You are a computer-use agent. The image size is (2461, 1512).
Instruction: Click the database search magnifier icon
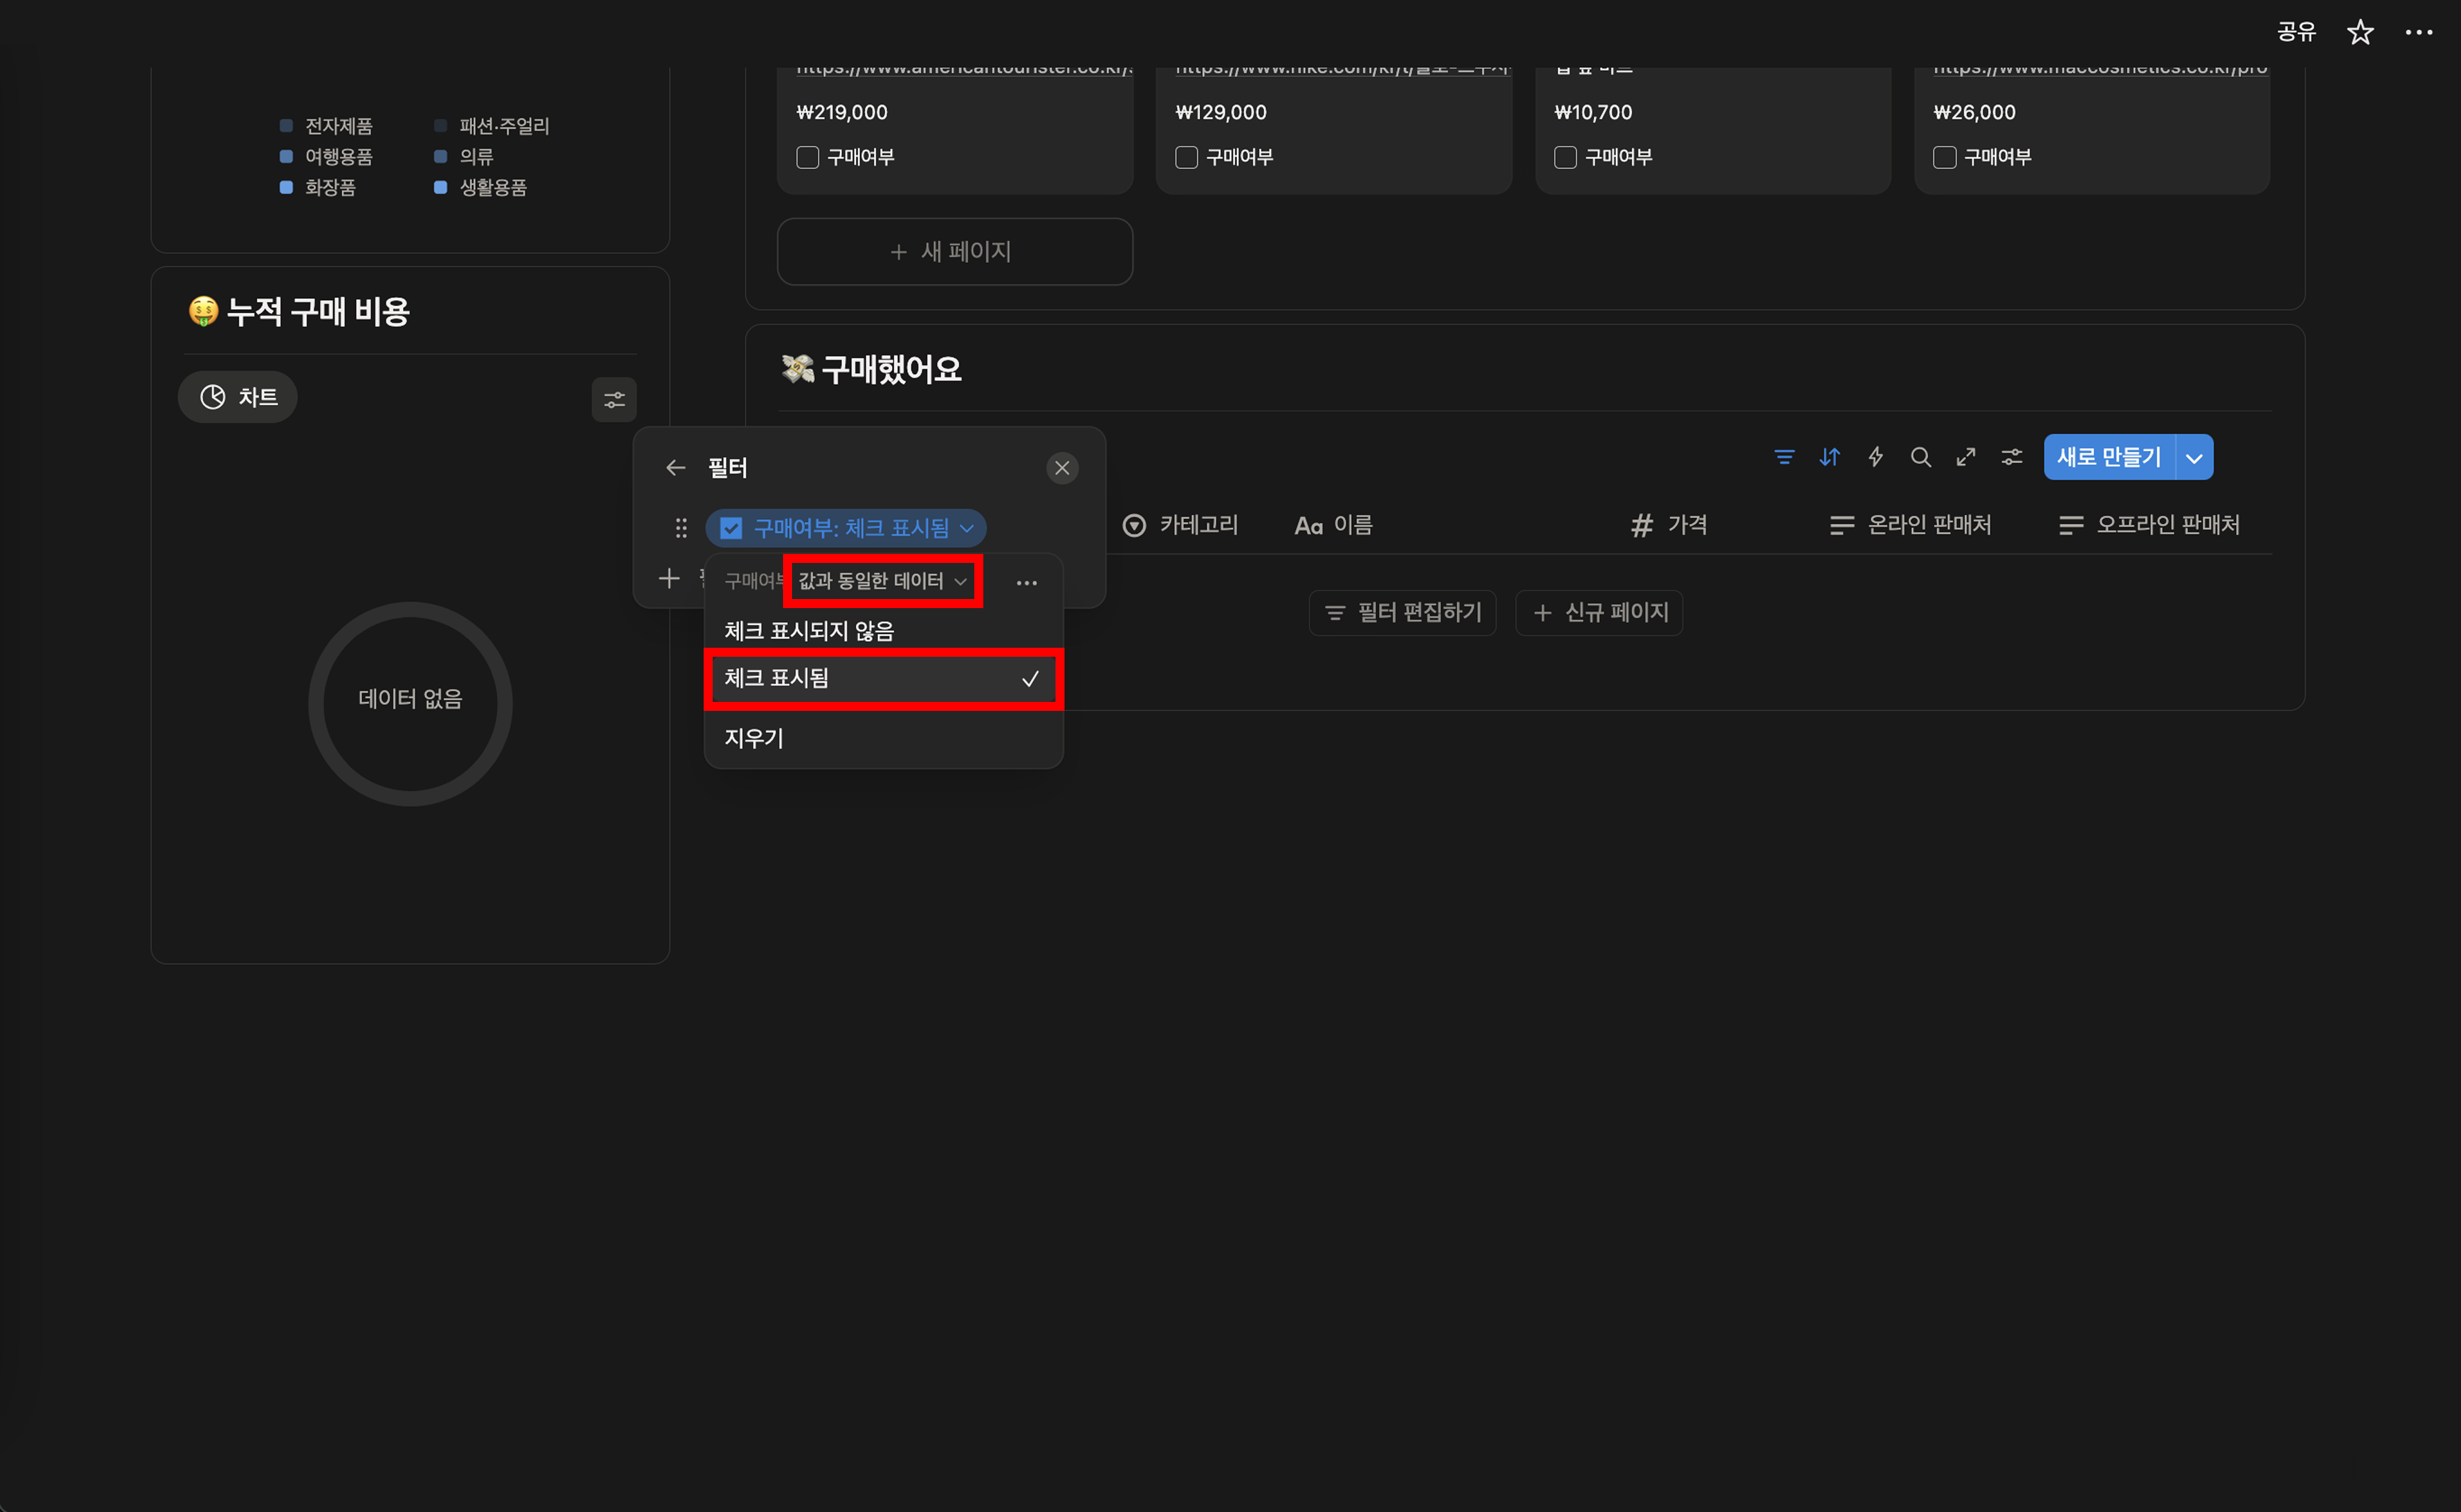point(1920,457)
